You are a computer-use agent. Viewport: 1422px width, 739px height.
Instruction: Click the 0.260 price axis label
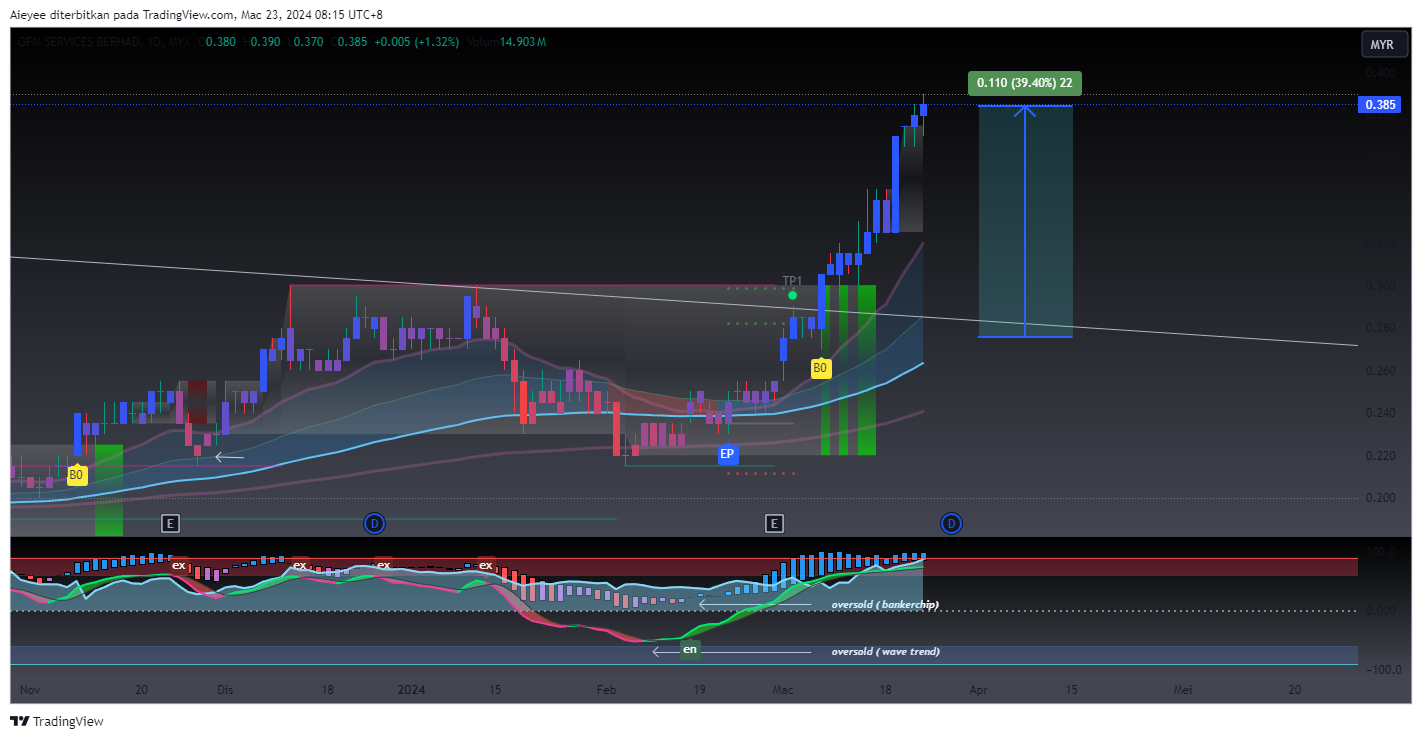point(1379,370)
